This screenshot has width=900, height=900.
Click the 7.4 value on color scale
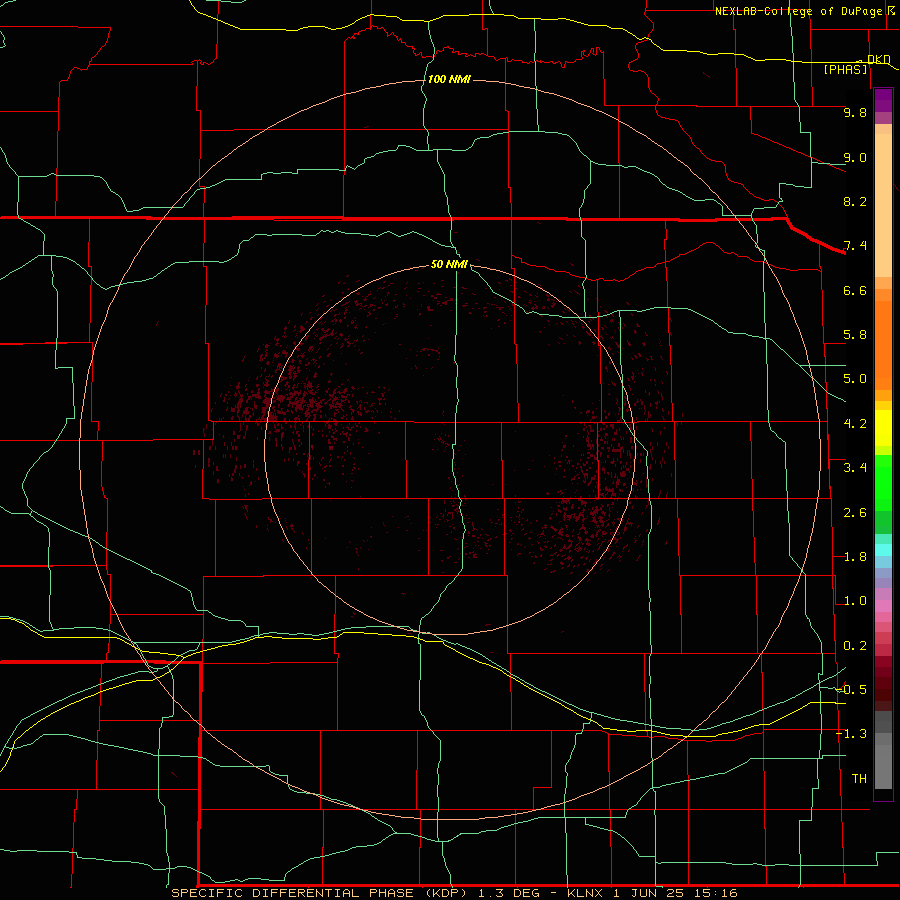(x=855, y=246)
